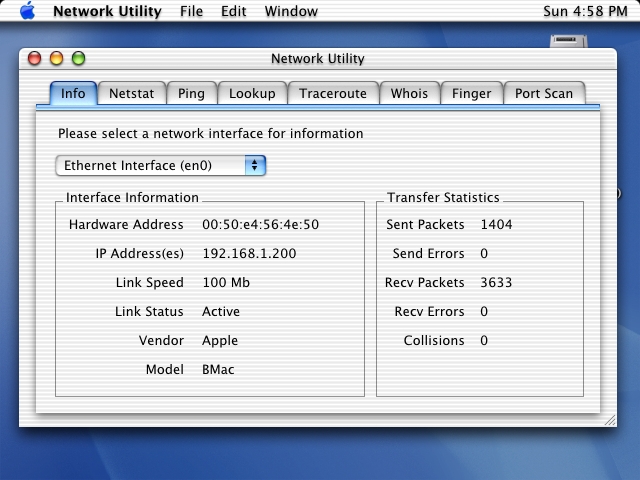Open the Window menu
The width and height of the screenshot is (640, 480).
coord(291,11)
